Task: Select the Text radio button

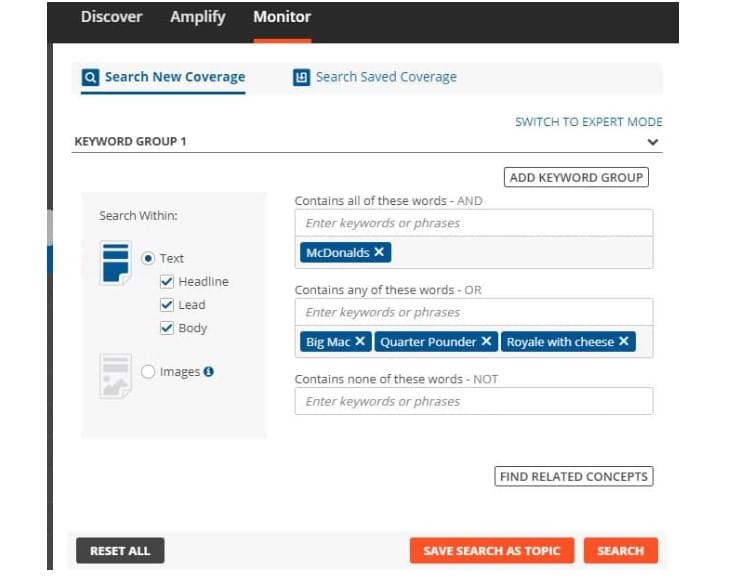Action: tap(148, 258)
